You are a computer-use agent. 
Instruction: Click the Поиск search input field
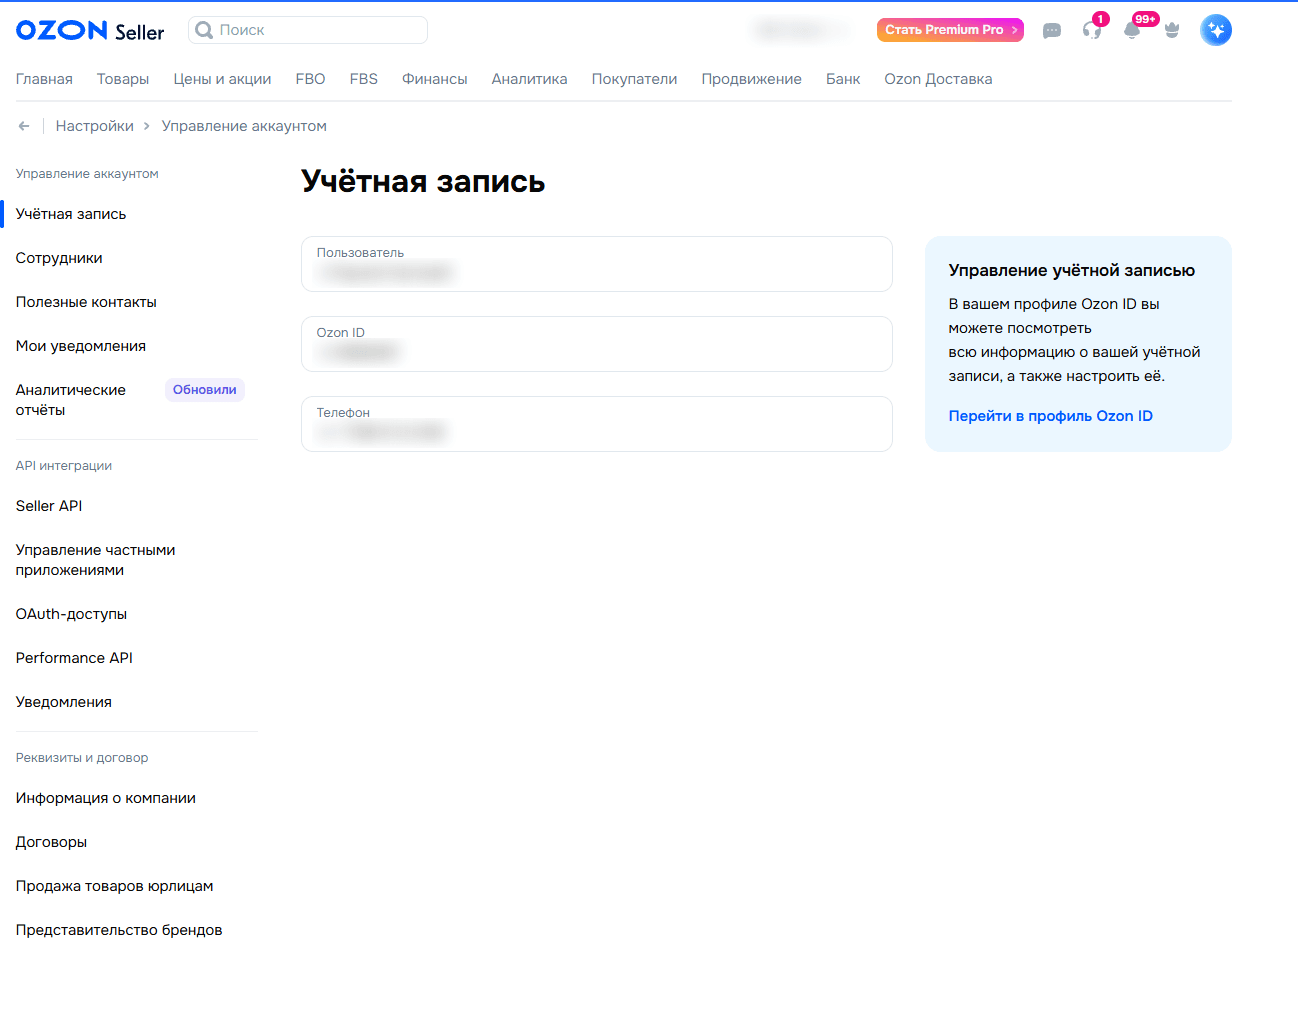[x=308, y=30]
